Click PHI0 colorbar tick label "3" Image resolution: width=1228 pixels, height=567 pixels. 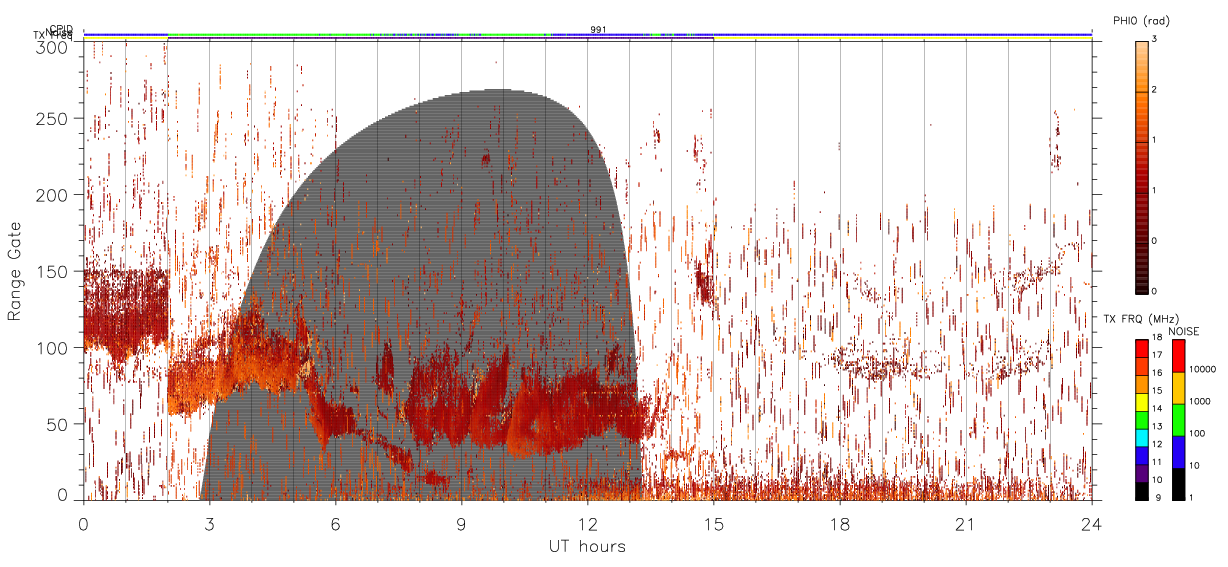1153,39
